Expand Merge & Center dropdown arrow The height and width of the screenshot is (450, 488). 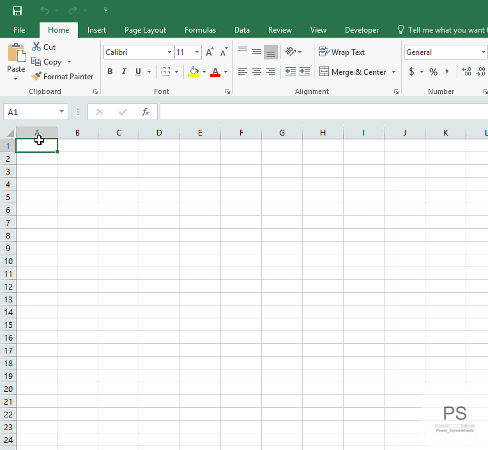pyautogui.click(x=394, y=72)
